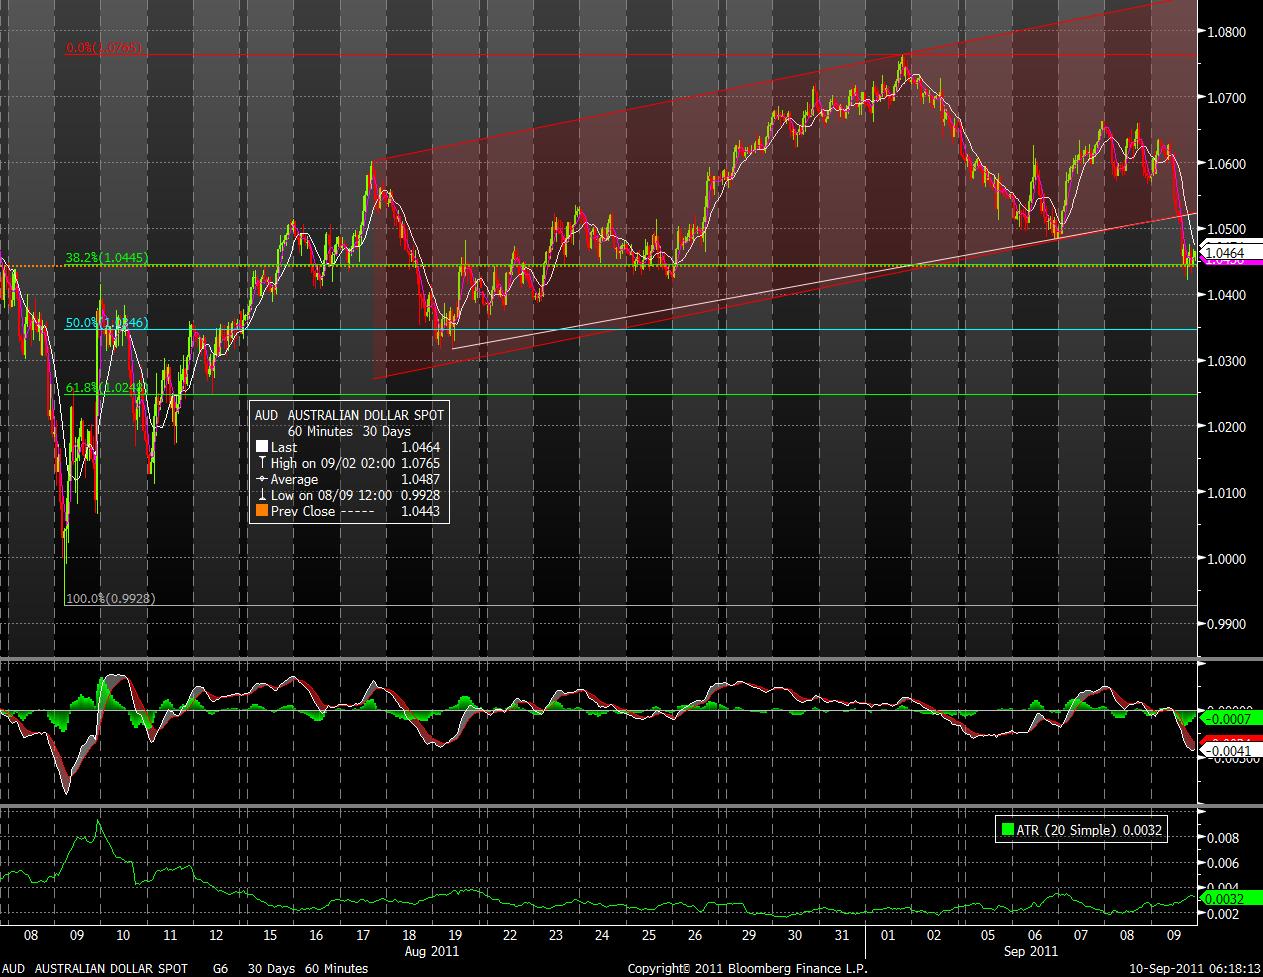The height and width of the screenshot is (977, 1263).
Task: Select the 38.2% (1.0445) Fibonacci level label
Action: click(x=107, y=257)
